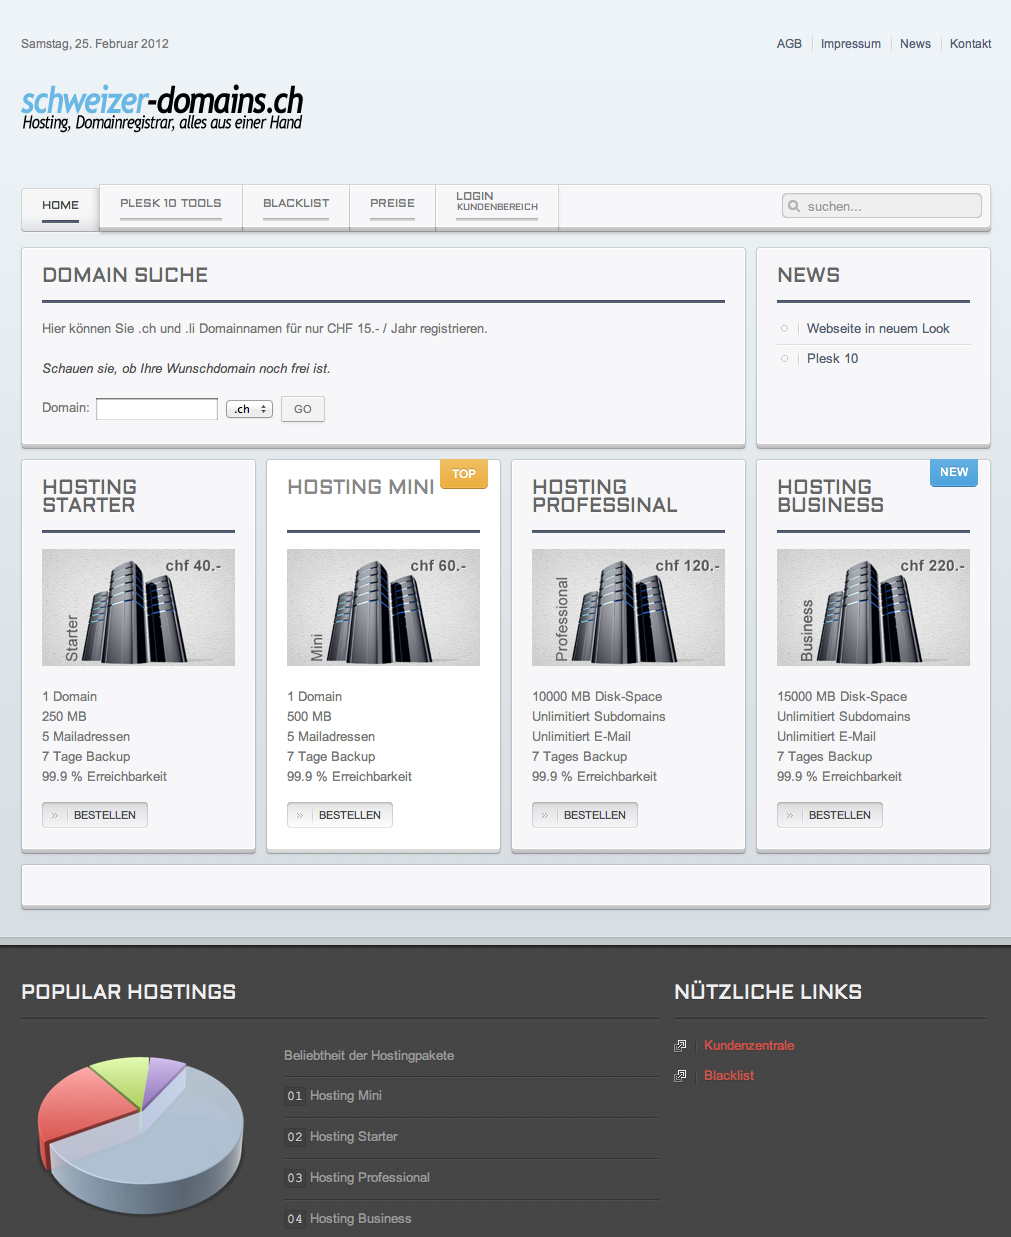This screenshot has height=1237, width=1011.
Task: Order the Hosting Mini package via Bestellen
Action: pos(340,815)
